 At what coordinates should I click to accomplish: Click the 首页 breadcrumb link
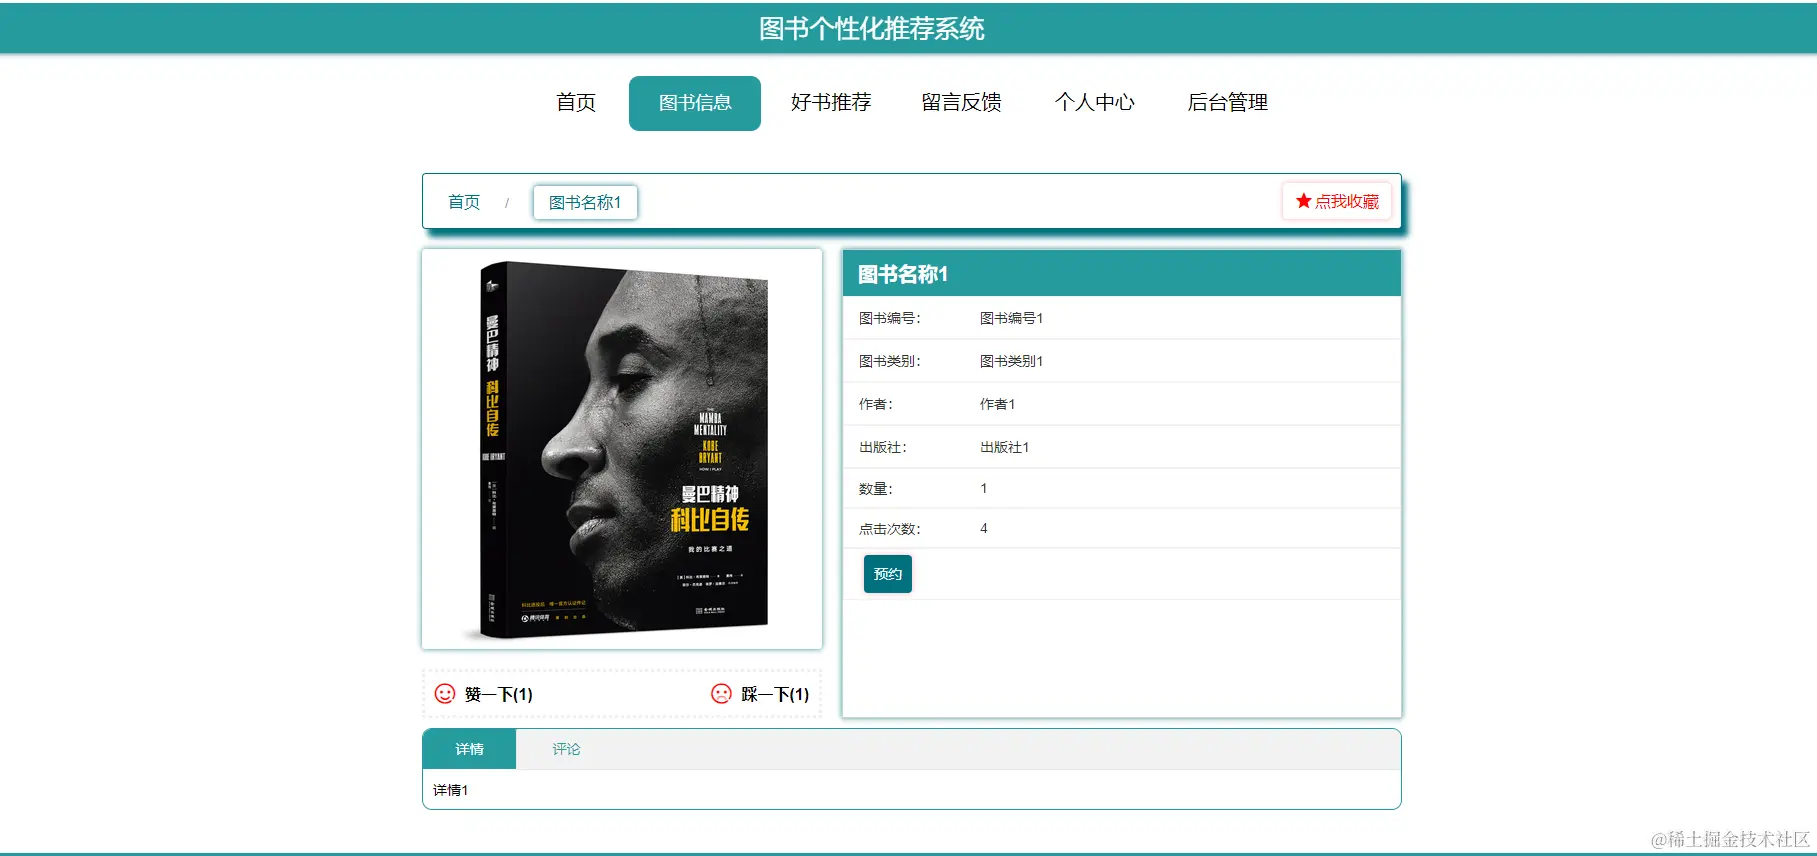(x=464, y=202)
